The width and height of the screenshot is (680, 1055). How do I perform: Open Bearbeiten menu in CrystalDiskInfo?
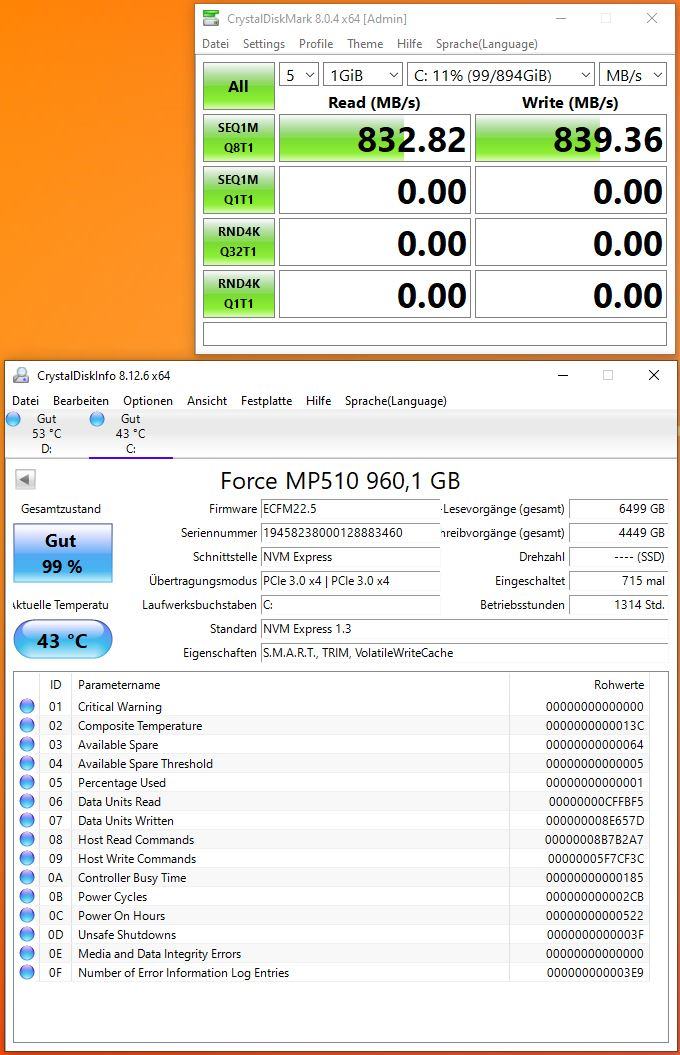[x=81, y=401]
